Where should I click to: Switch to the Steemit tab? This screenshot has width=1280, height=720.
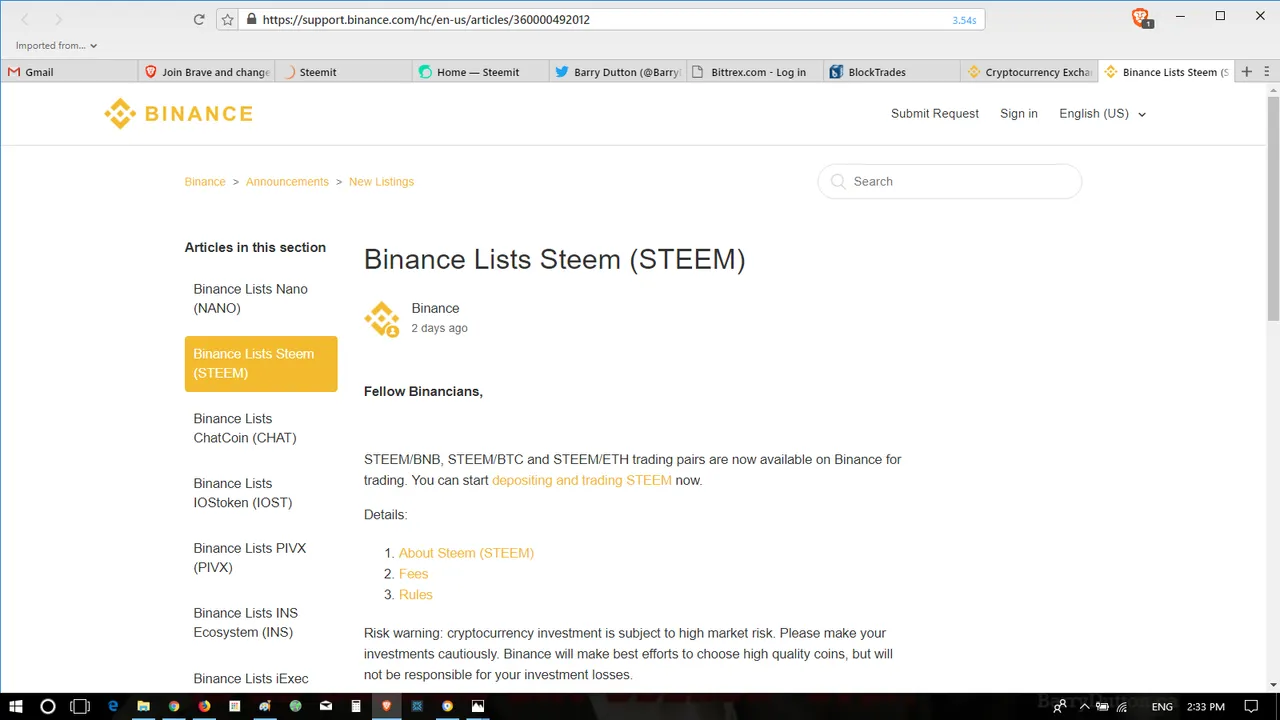pos(344,72)
